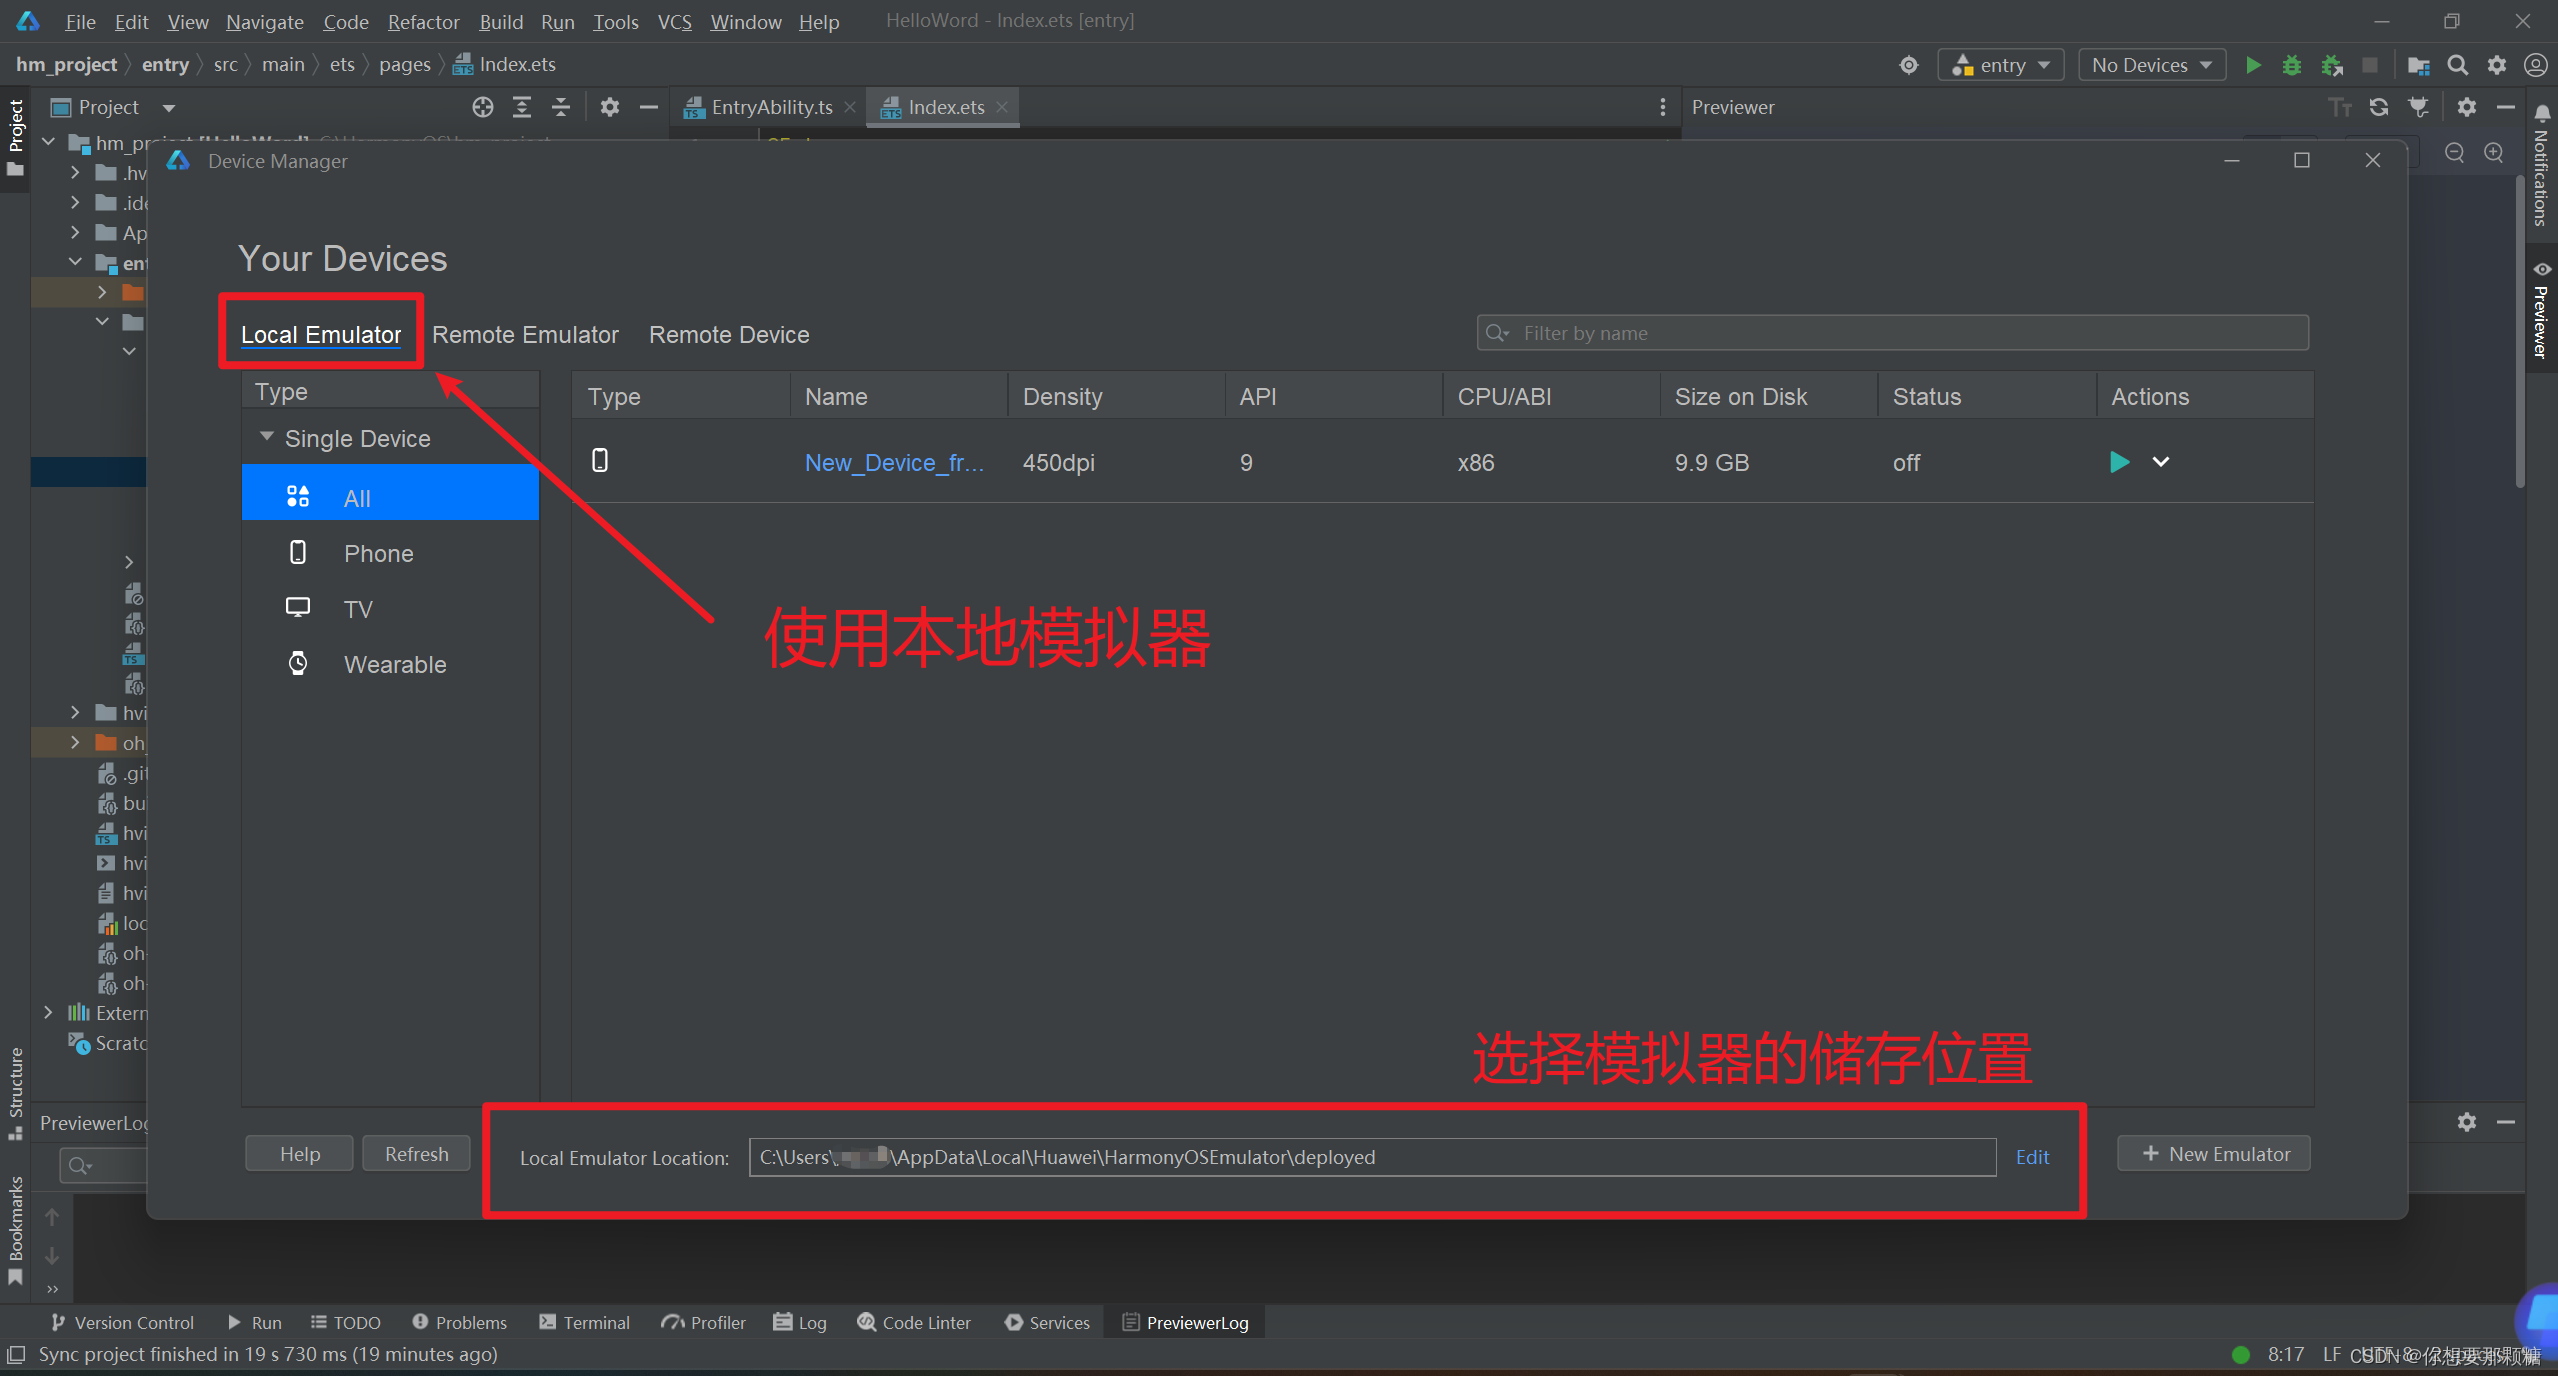Select the Wearable device type
The width and height of the screenshot is (2558, 1376).
tap(394, 665)
